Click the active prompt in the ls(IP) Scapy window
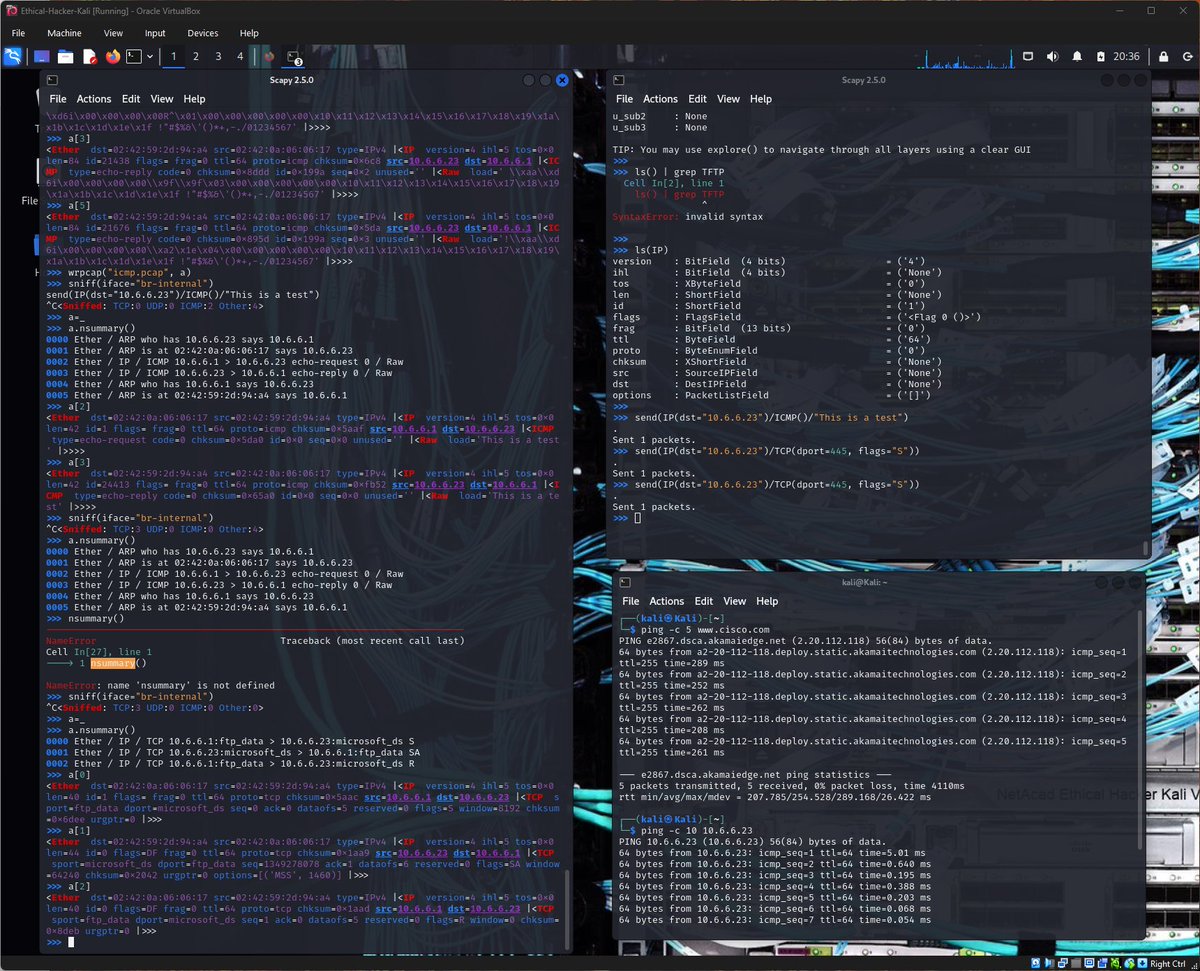Screen dimensions: 1200x971 (625, 518)
